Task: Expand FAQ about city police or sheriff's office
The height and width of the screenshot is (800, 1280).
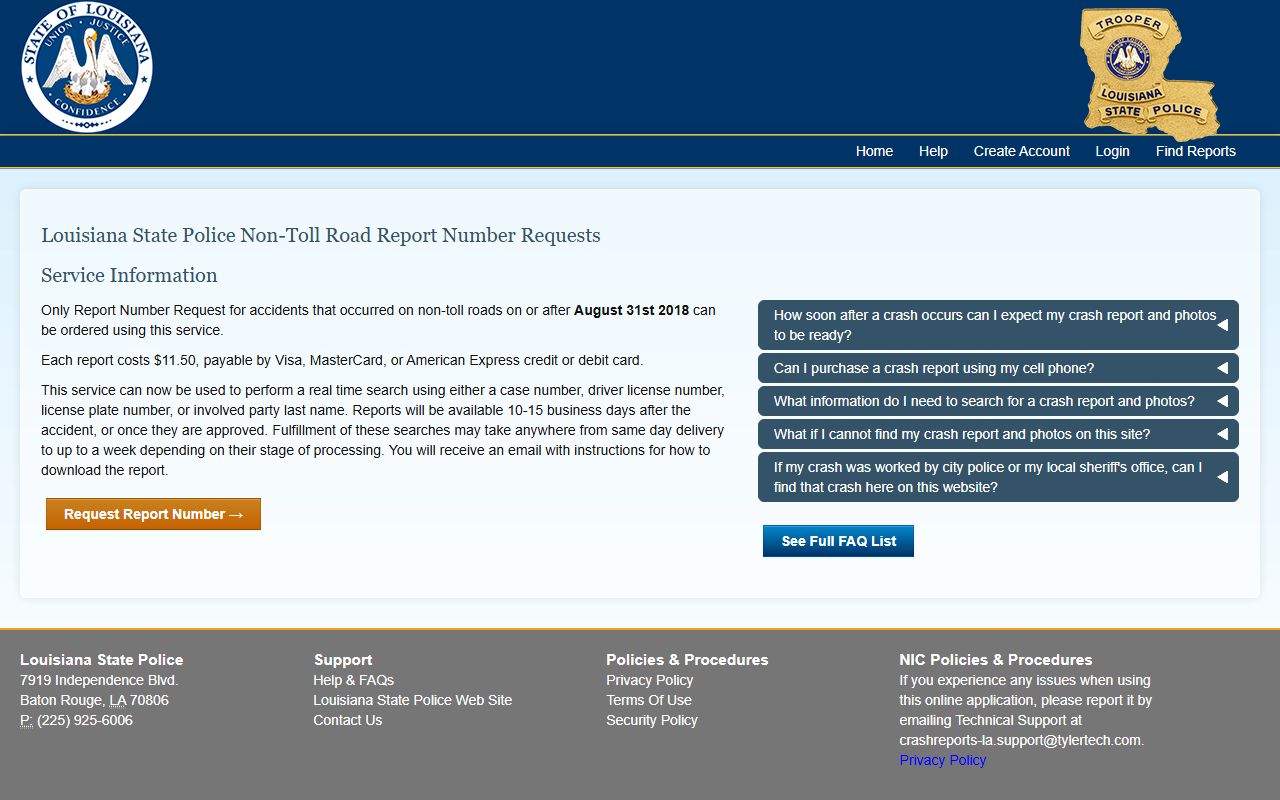Action: click(998, 477)
